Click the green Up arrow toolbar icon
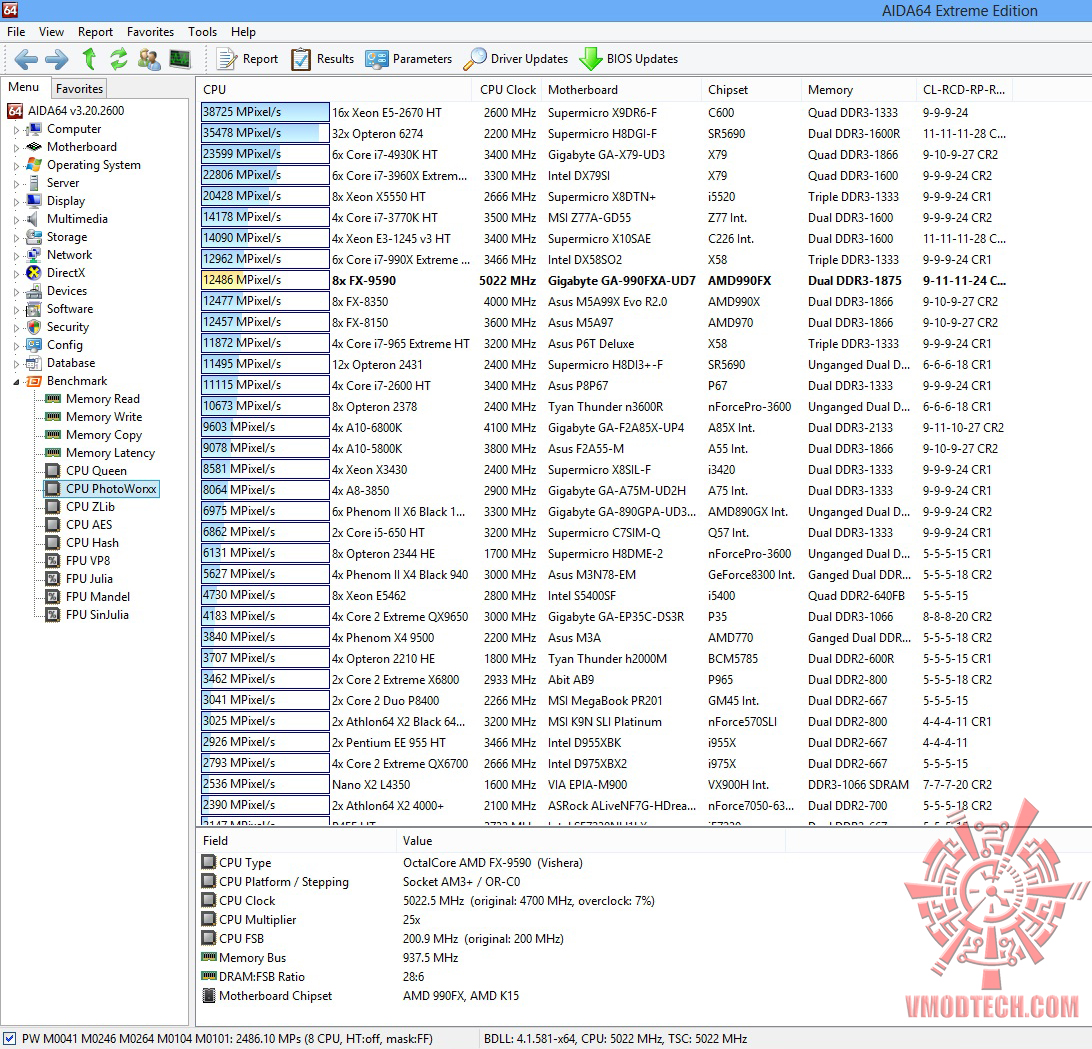Screen dimensions: 1092x1049 (88, 59)
